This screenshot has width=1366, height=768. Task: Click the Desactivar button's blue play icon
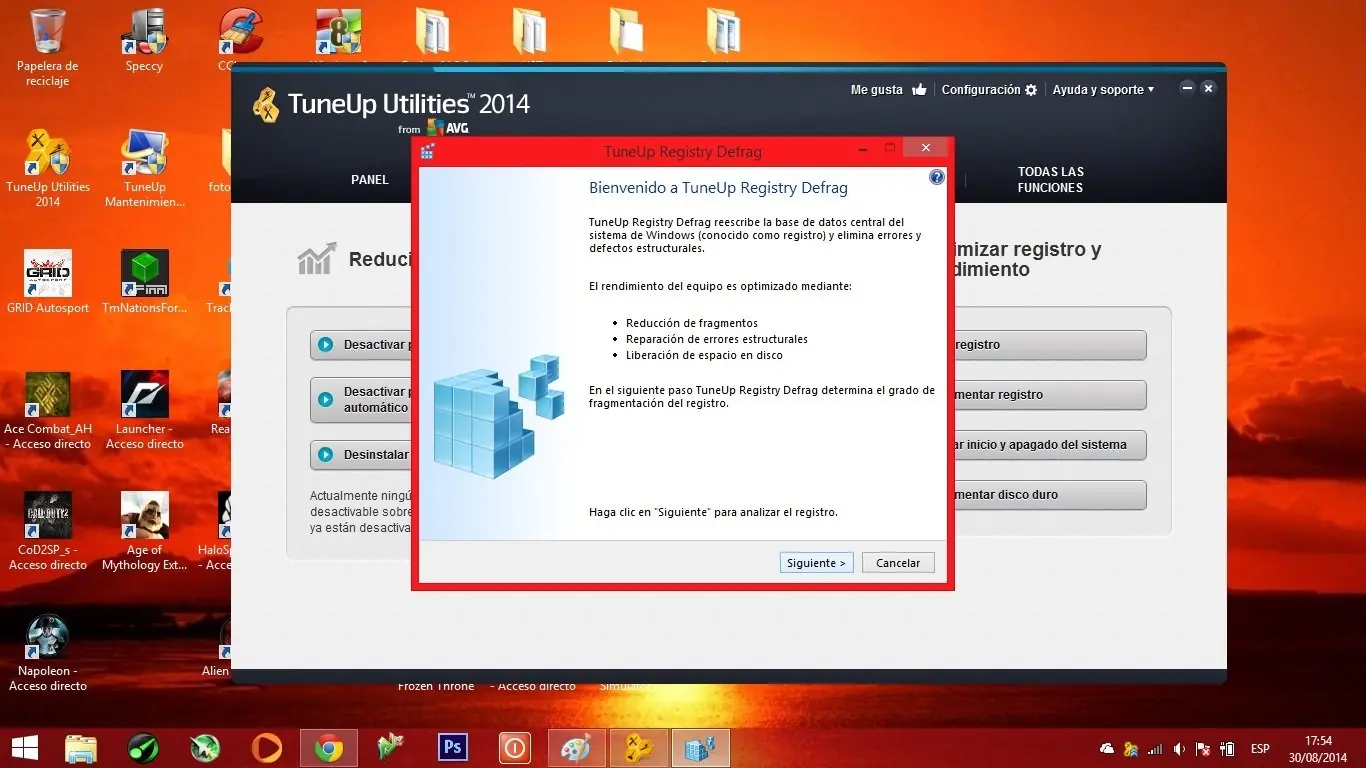(325, 345)
